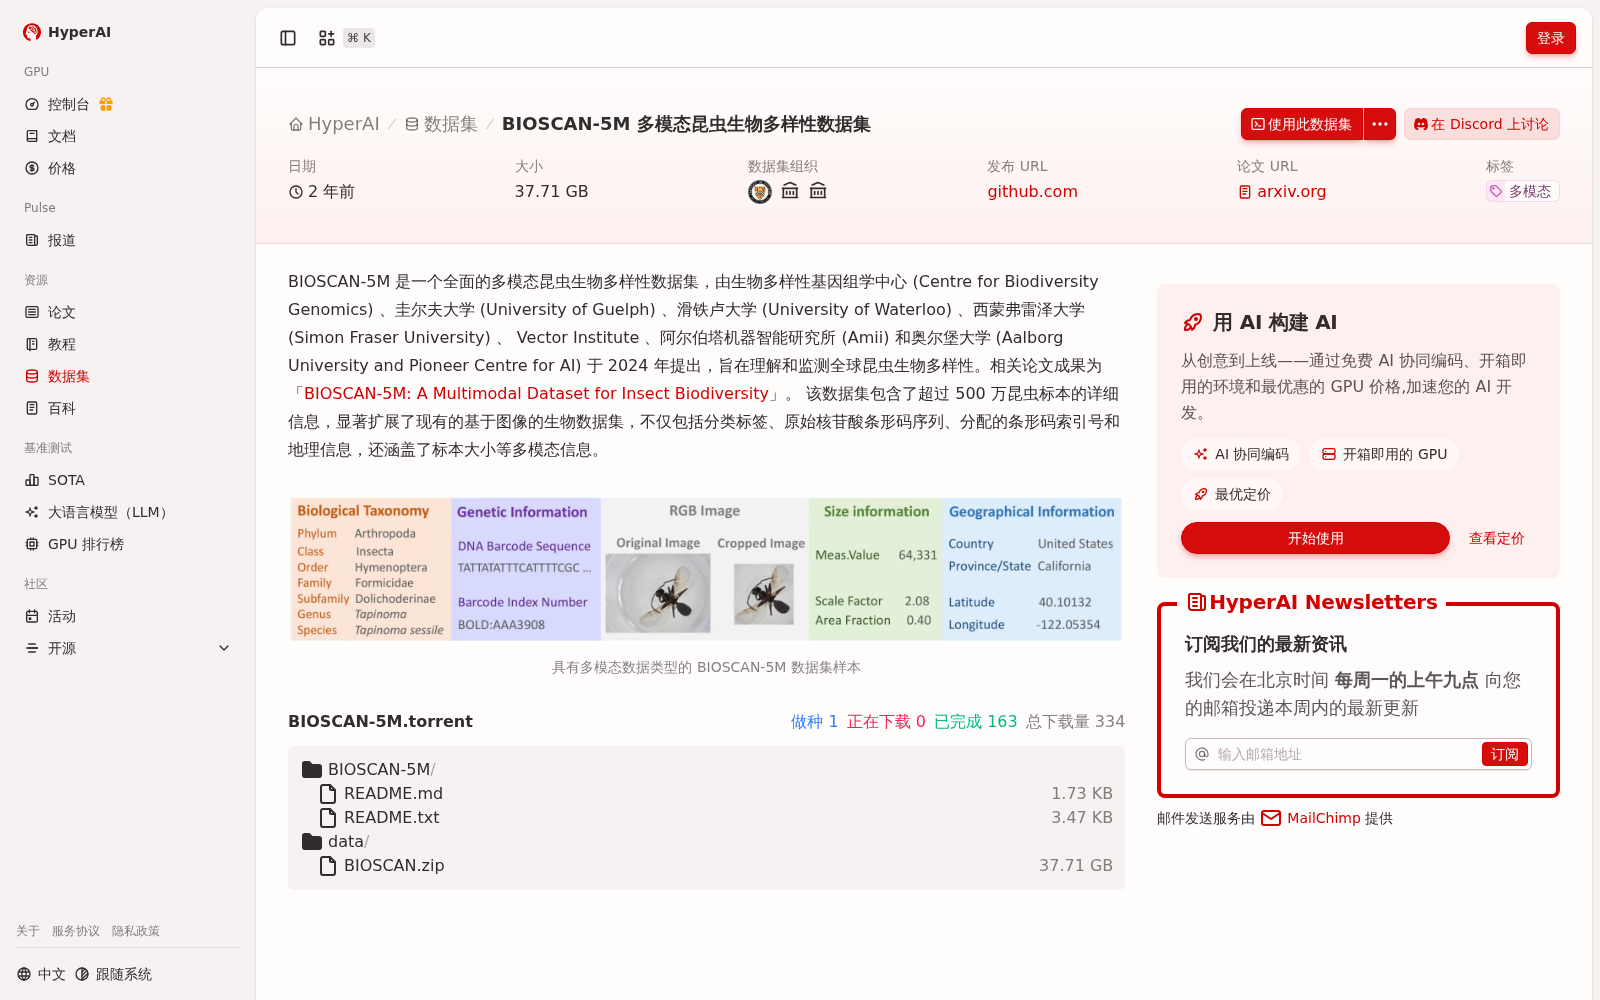Click 在 Discord 上讨论 button
1600x1000 pixels.
(x=1481, y=124)
